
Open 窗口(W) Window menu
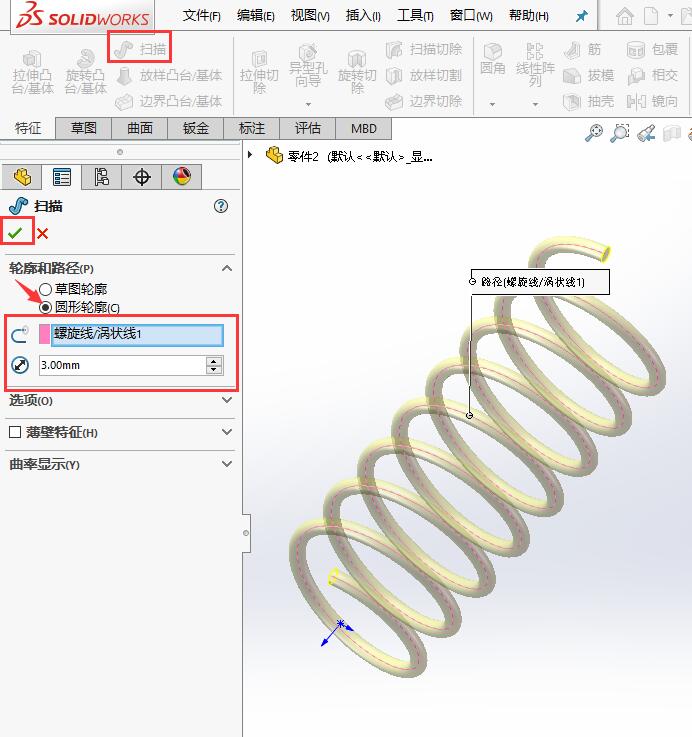[471, 16]
